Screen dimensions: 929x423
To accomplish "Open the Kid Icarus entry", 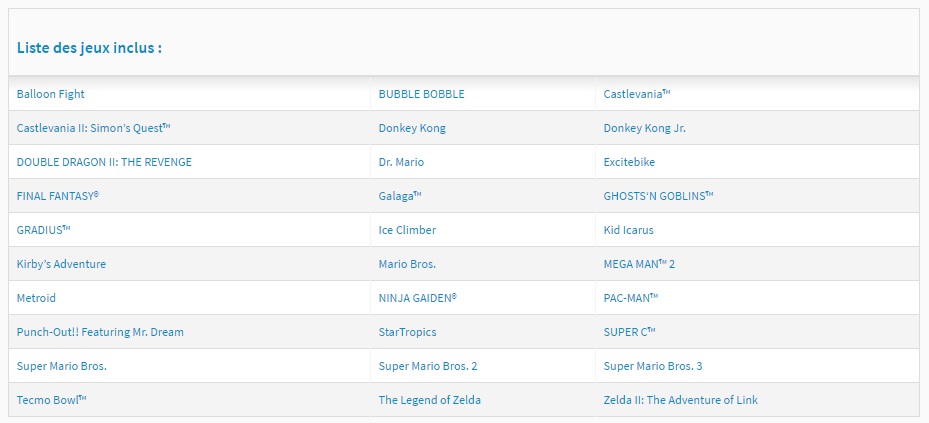I will [x=629, y=230].
